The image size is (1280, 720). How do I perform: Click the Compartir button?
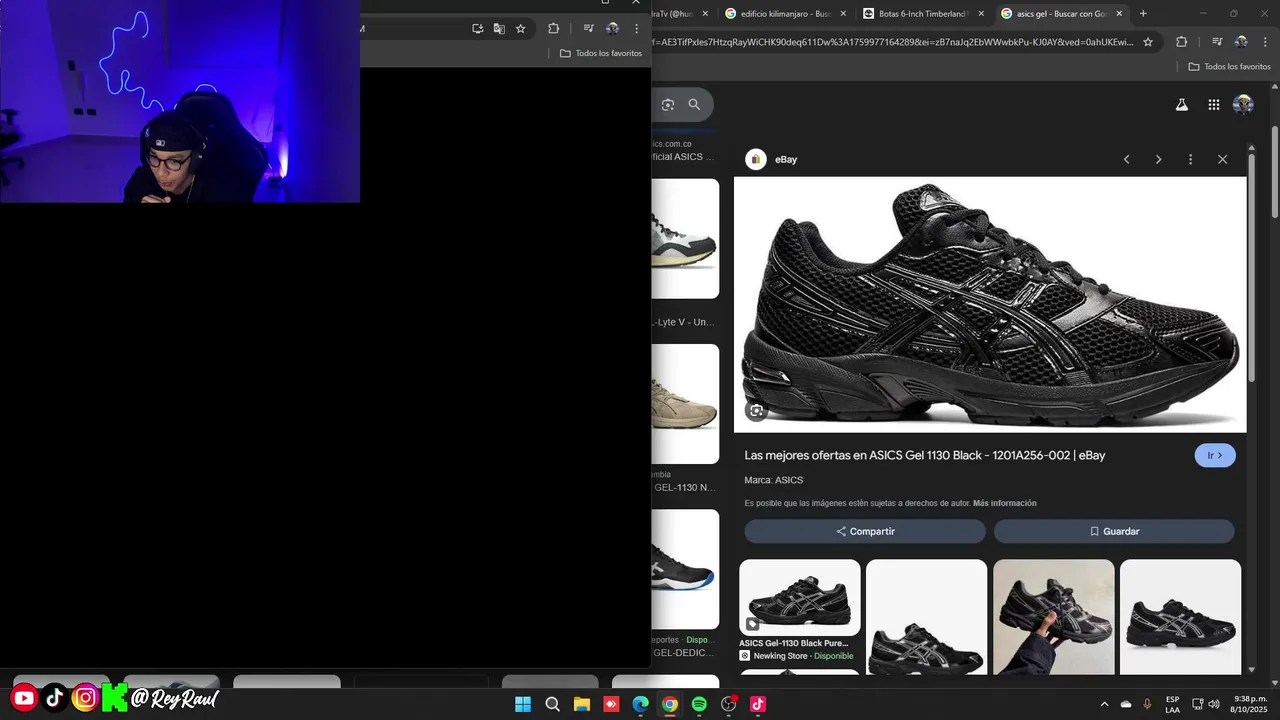pos(865,531)
